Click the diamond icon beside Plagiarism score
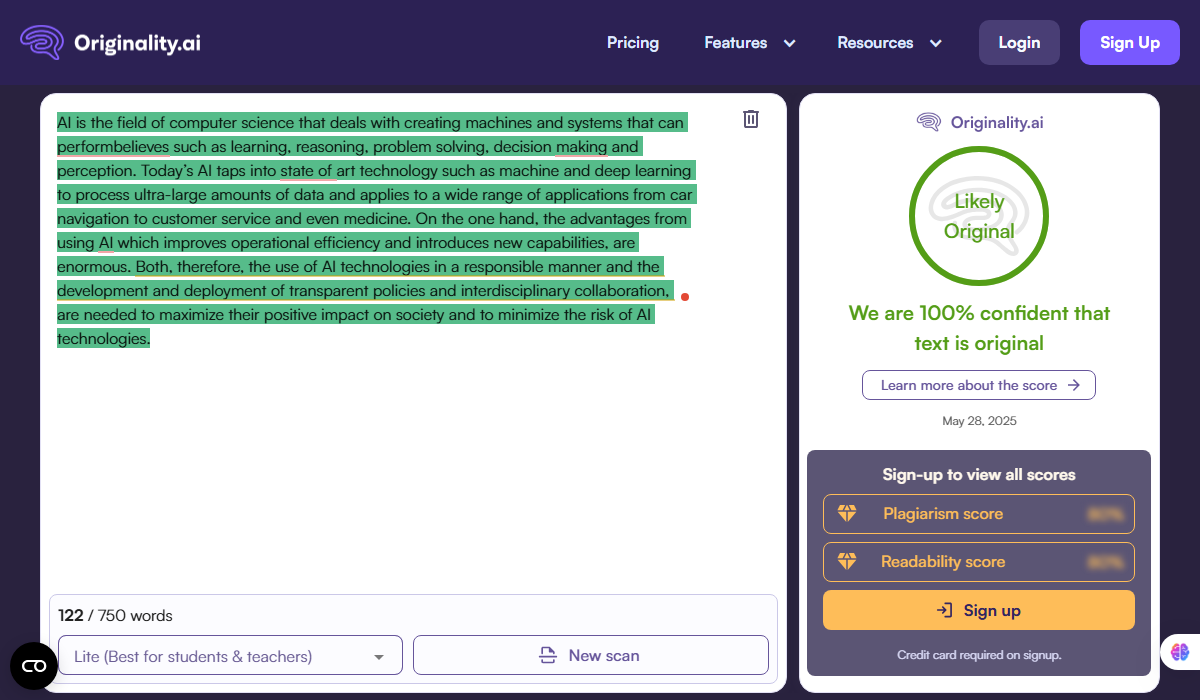1200x700 pixels. pyautogui.click(x=847, y=514)
